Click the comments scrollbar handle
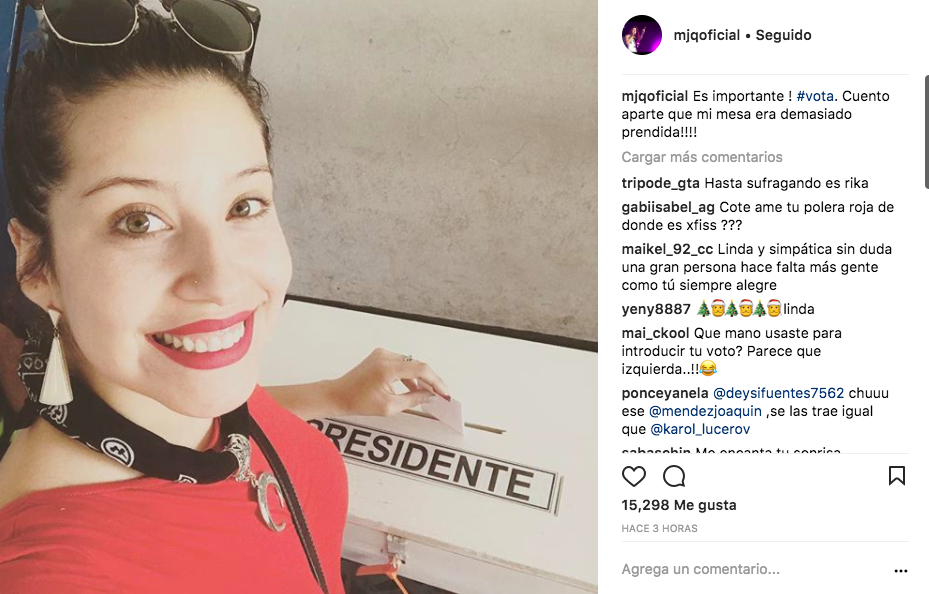 926,132
